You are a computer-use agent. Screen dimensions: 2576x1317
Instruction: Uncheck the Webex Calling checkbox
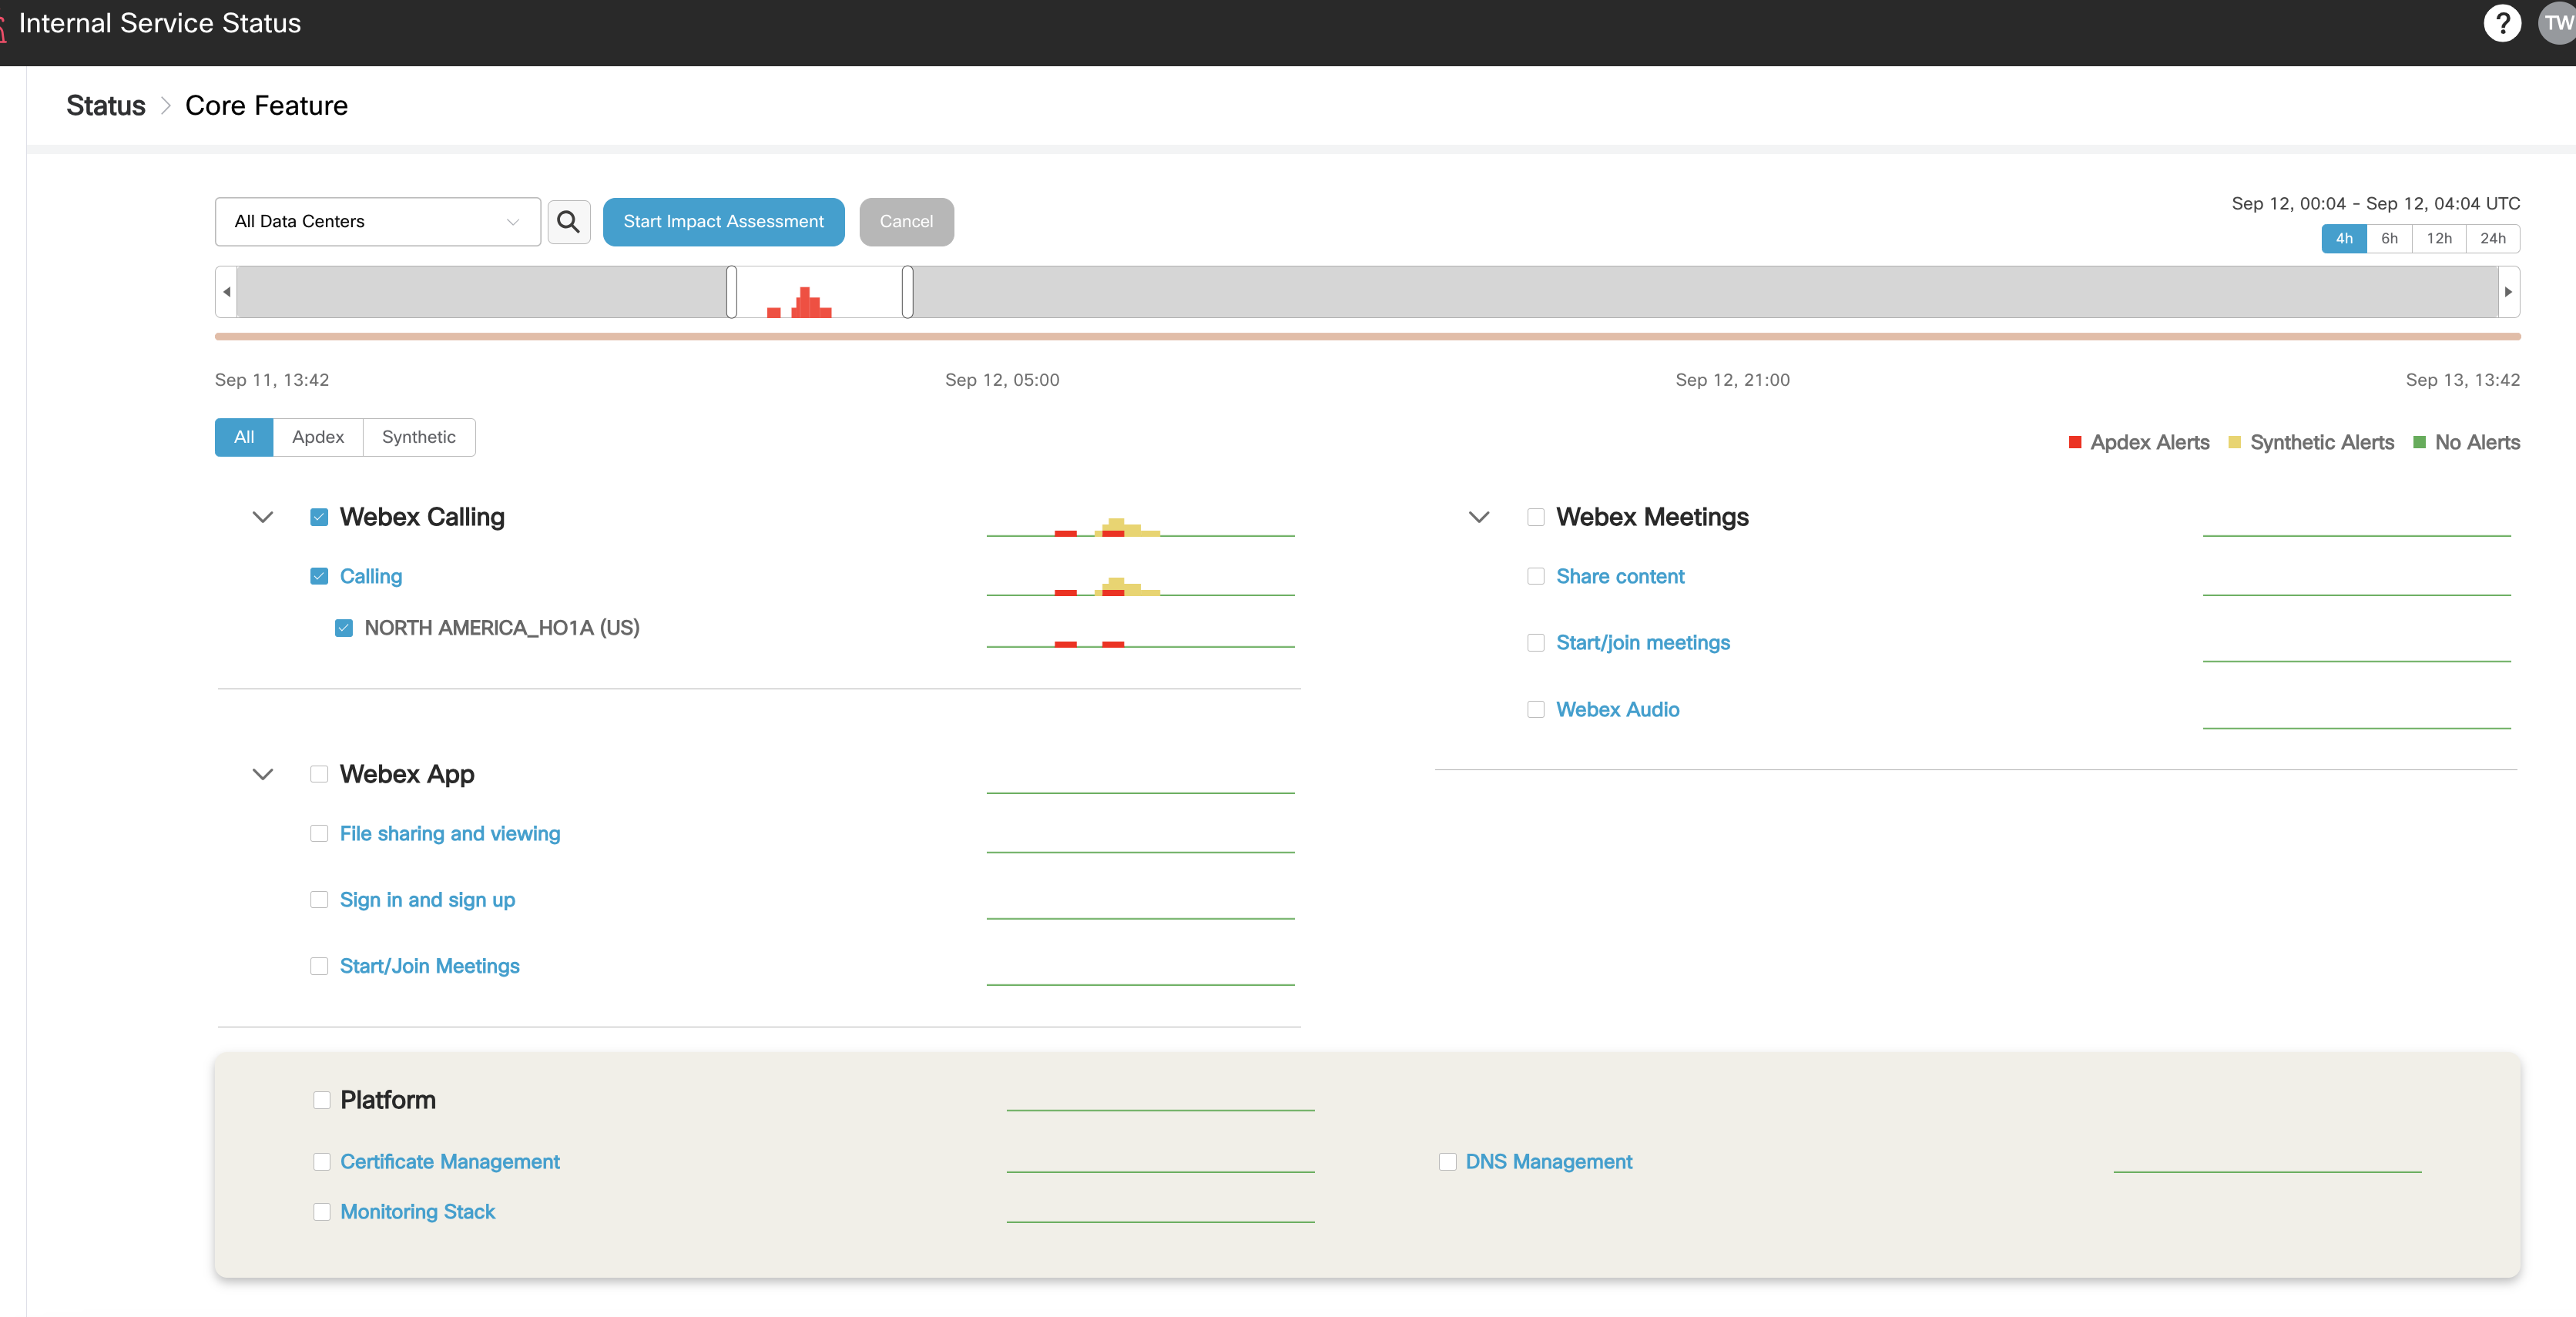319,517
